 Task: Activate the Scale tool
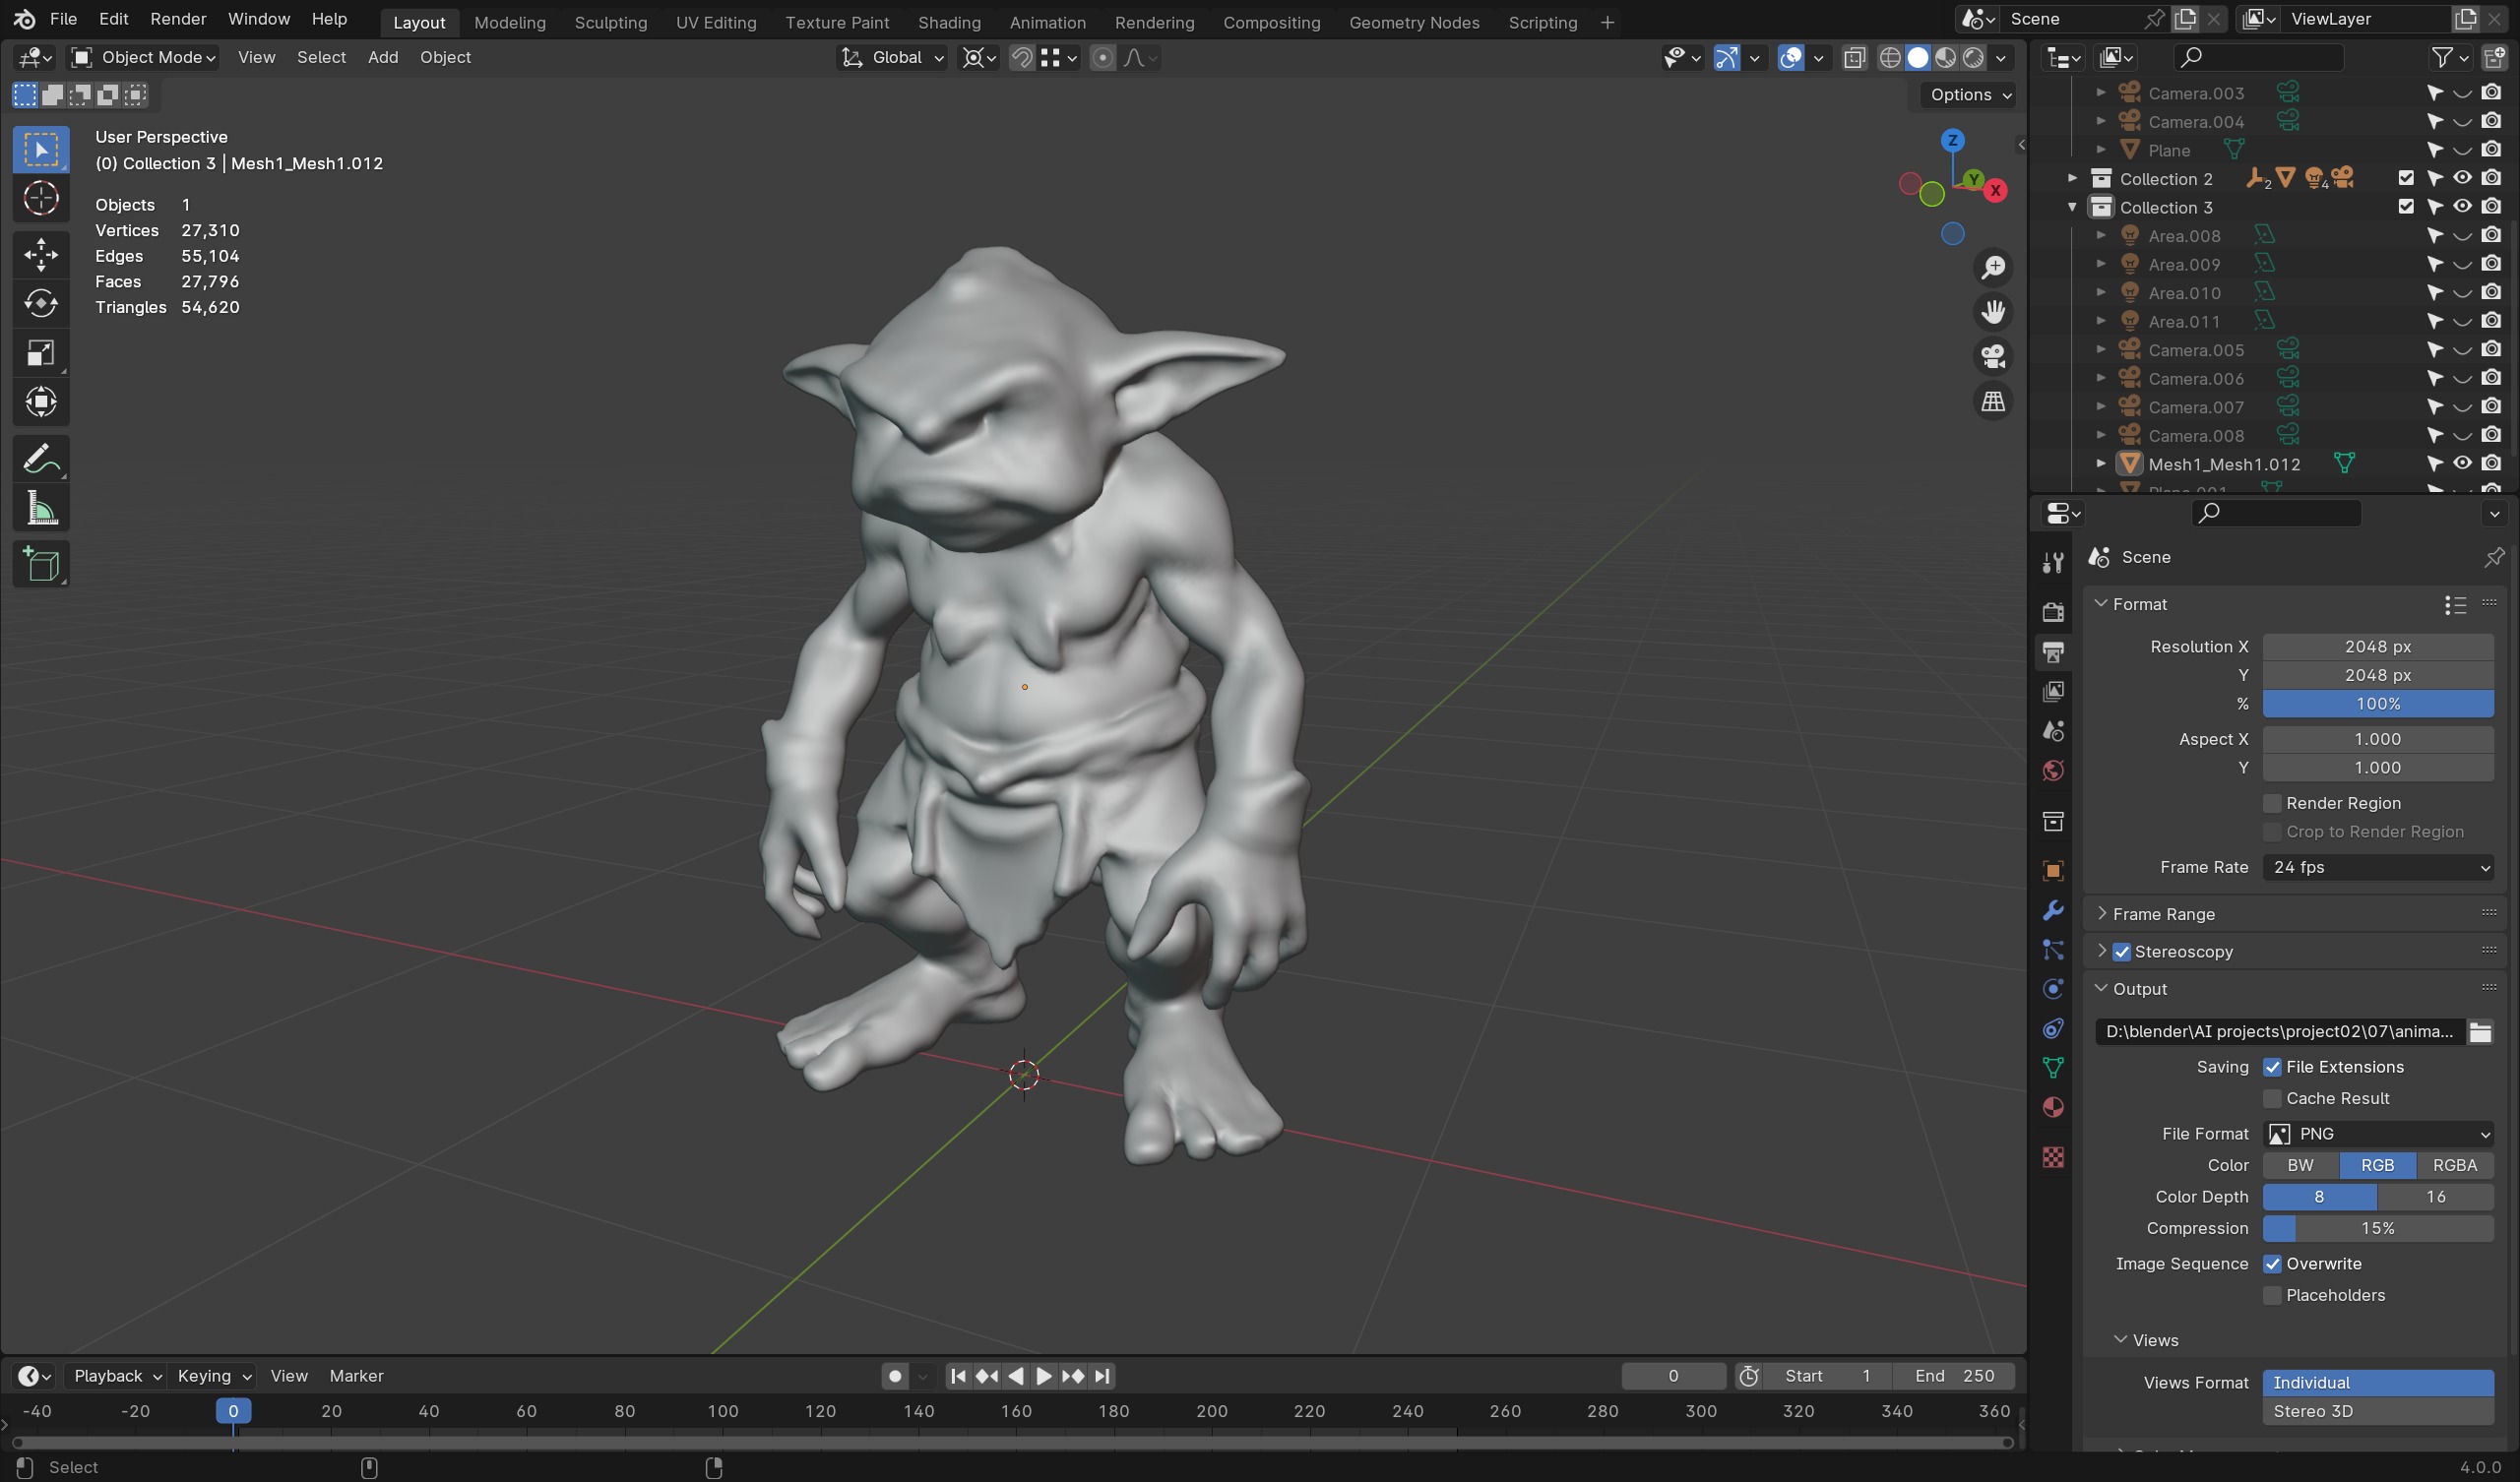click(x=41, y=353)
